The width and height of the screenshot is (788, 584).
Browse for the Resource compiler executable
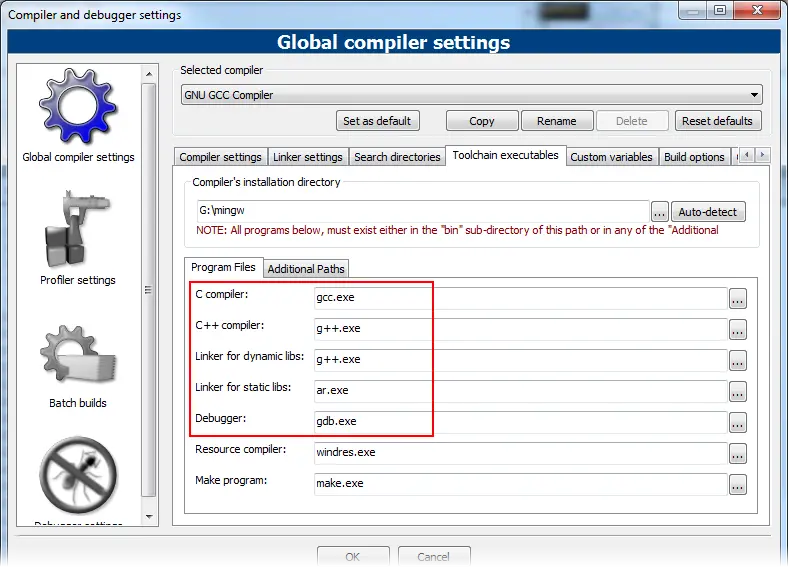pyautogui.click(x=738, y=453)
